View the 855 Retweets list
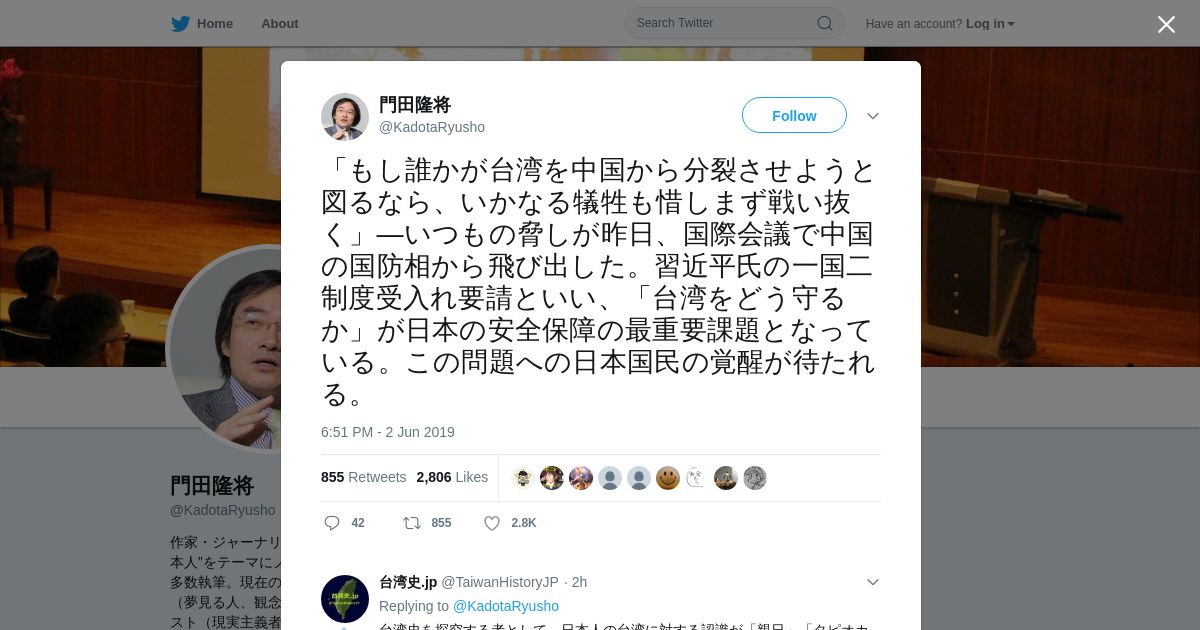Screen dimensions: 1200x630 click(364, 477)
